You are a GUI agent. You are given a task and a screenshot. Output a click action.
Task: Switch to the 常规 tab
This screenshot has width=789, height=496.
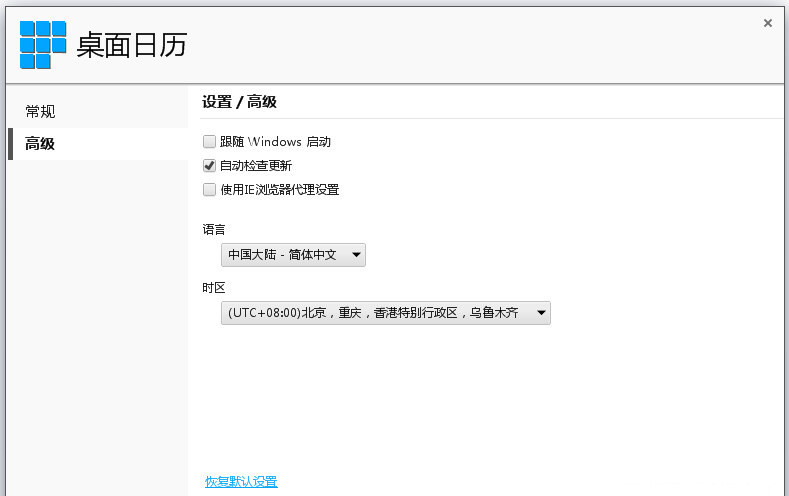pyautogui.click(x=41, y=112)
